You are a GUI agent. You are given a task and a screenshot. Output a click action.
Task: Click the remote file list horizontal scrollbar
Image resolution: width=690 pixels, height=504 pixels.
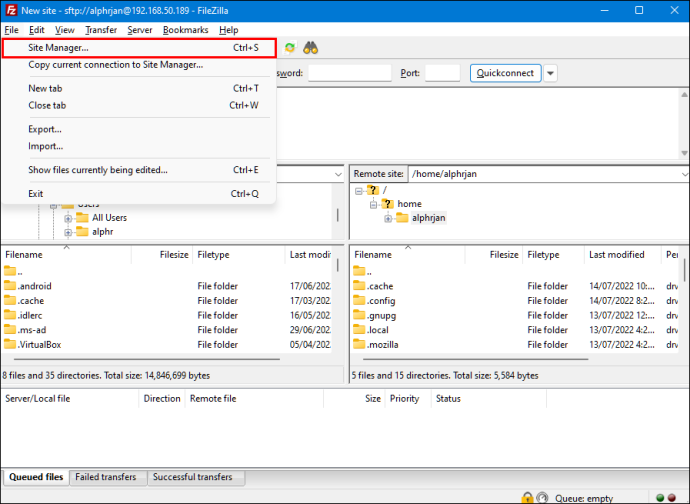[x=475, y=359]
